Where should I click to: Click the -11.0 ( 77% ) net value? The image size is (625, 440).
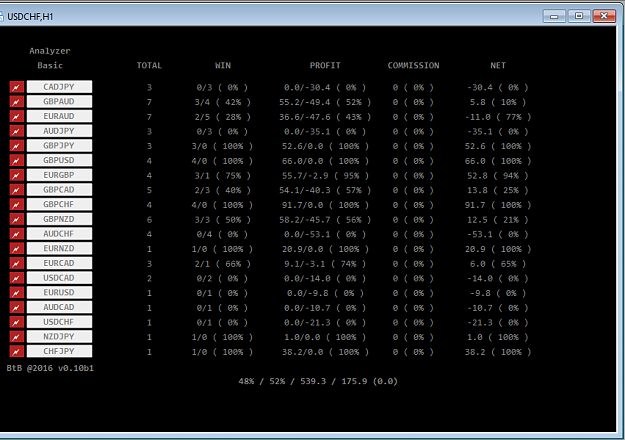(498, 117)
